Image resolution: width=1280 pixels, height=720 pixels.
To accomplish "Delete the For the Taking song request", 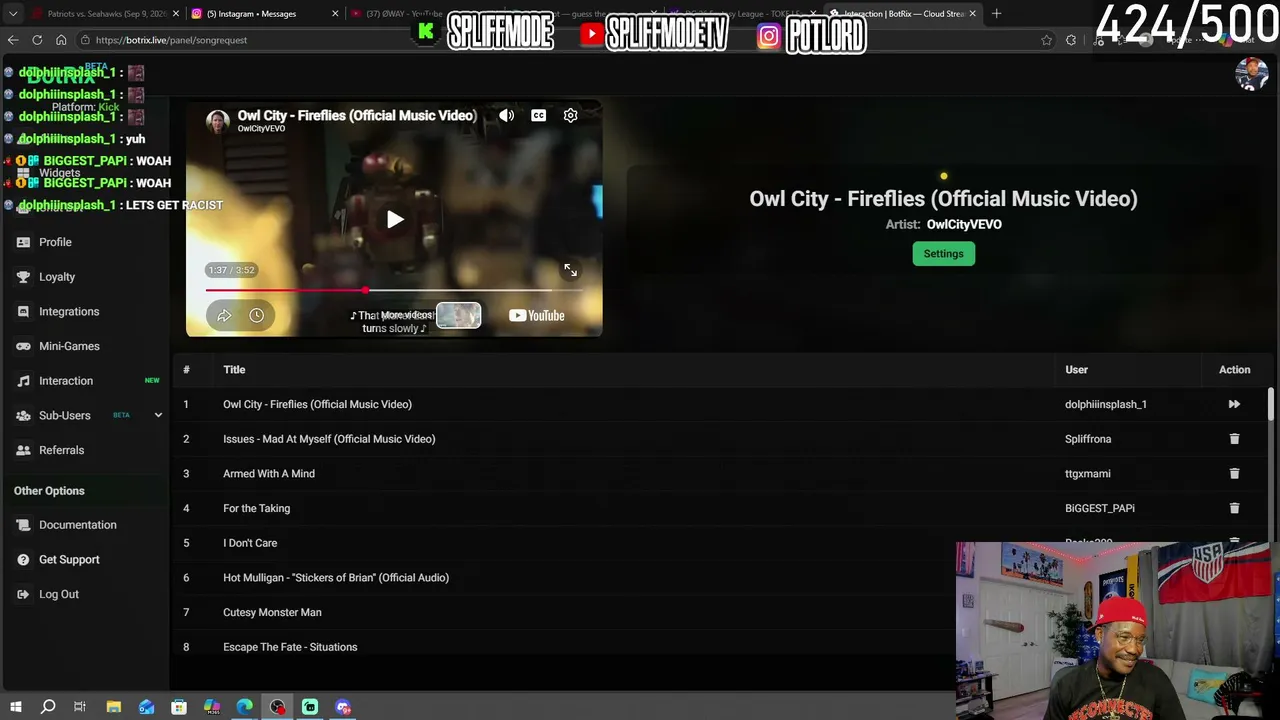I will tap(1234, 508).
